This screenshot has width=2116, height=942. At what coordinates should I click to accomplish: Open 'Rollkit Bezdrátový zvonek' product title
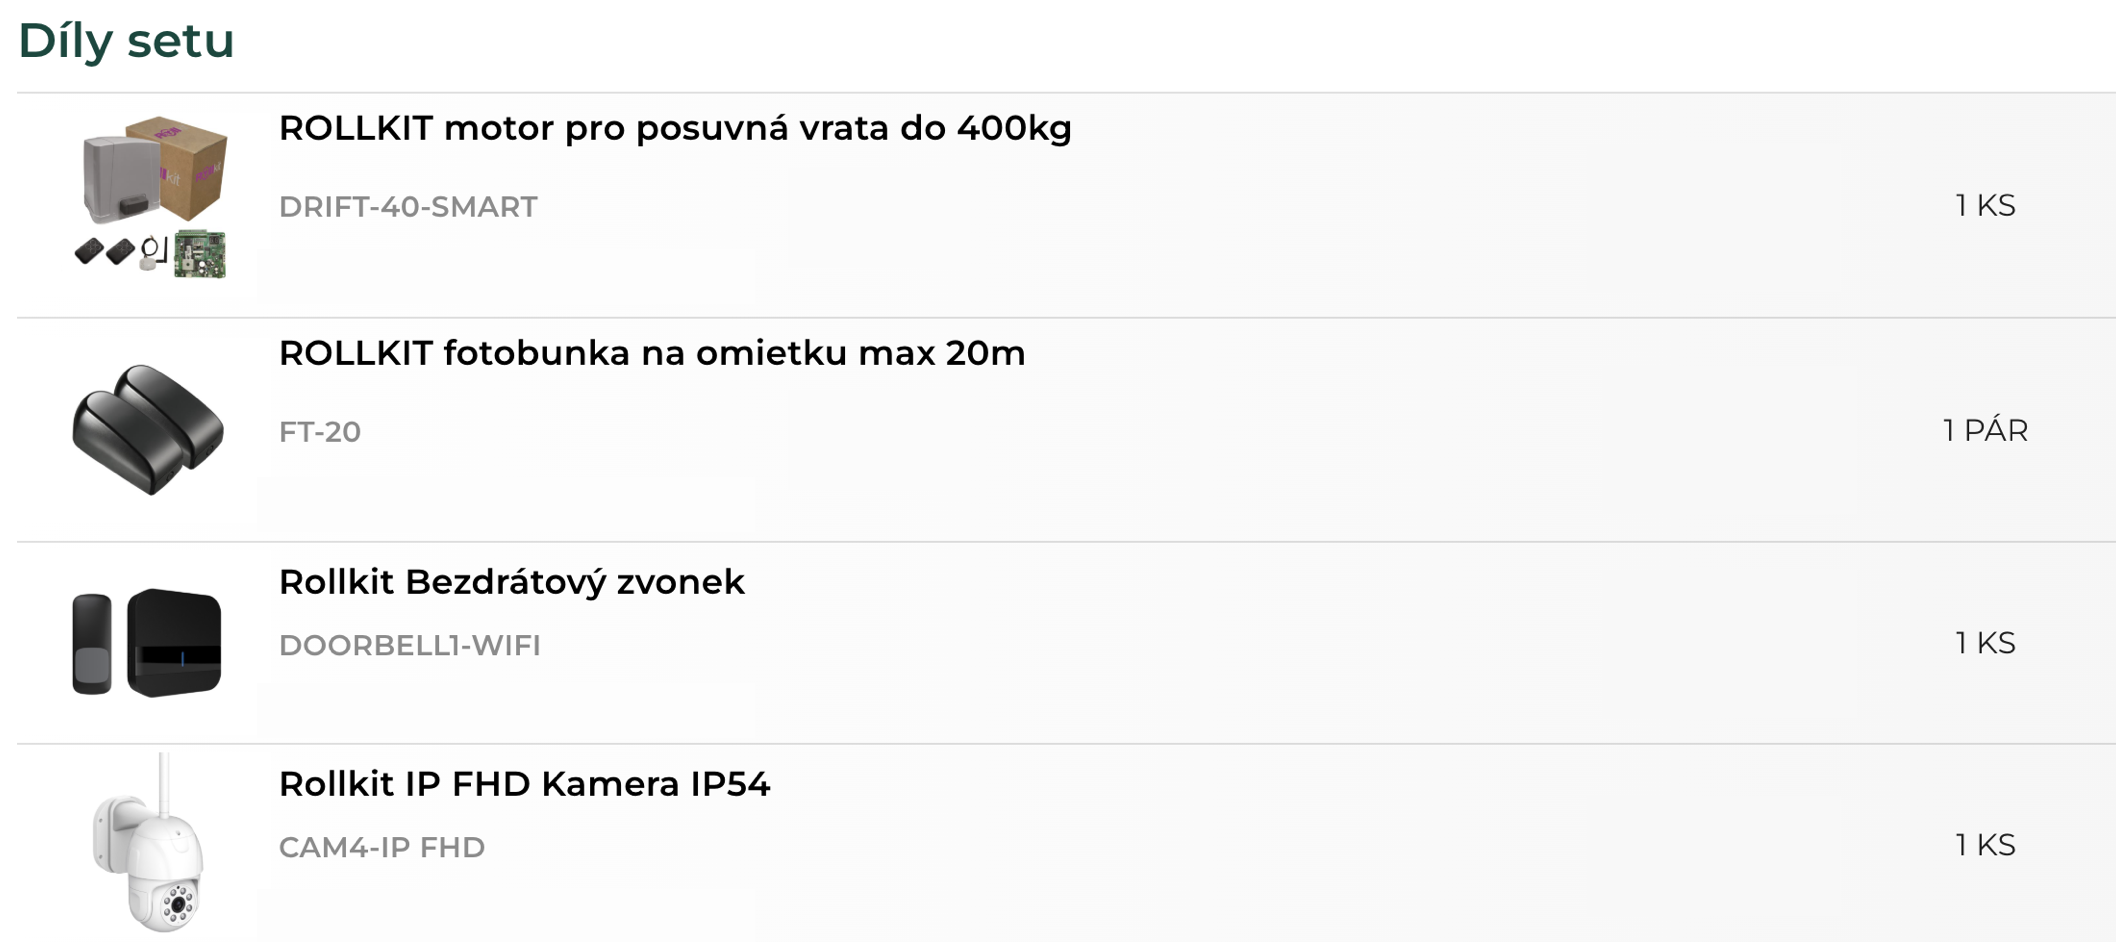(512, 581)
